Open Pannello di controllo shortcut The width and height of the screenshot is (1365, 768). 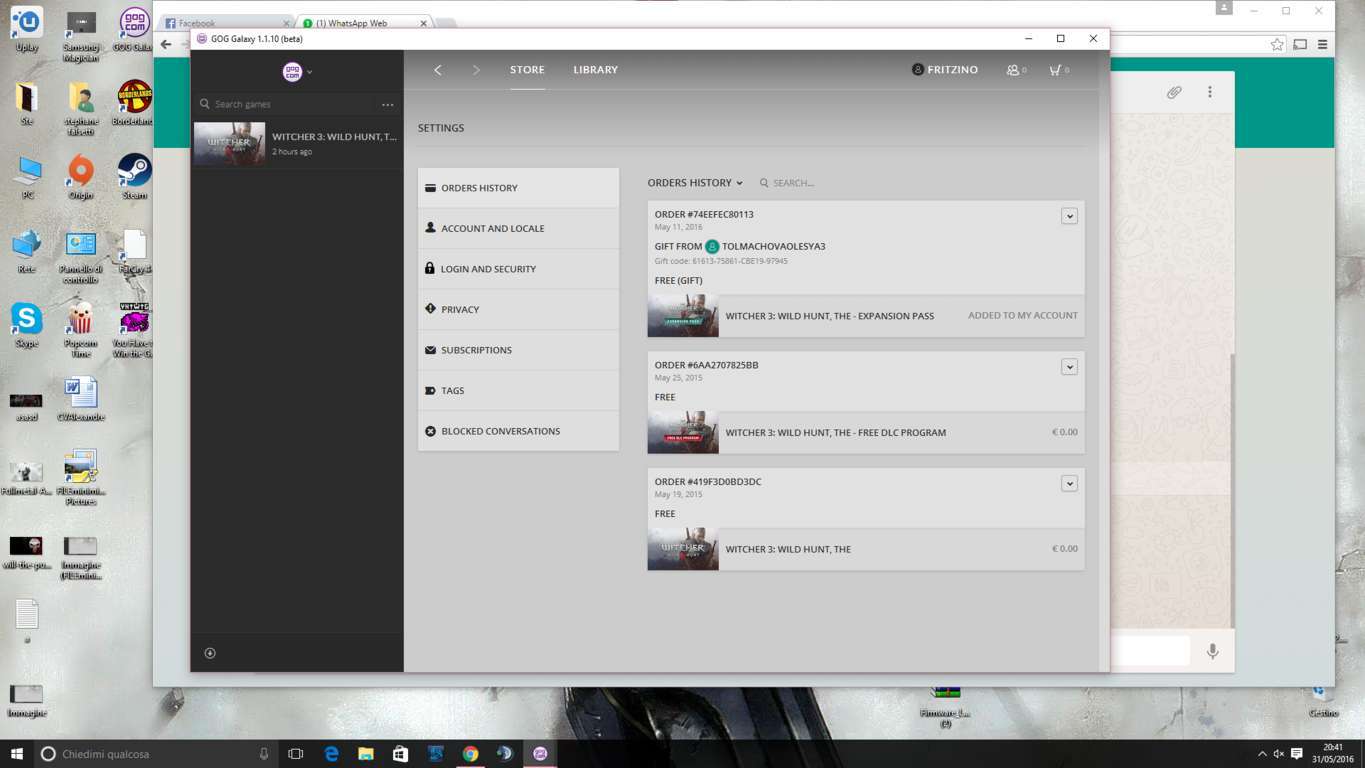coord(81,256)
